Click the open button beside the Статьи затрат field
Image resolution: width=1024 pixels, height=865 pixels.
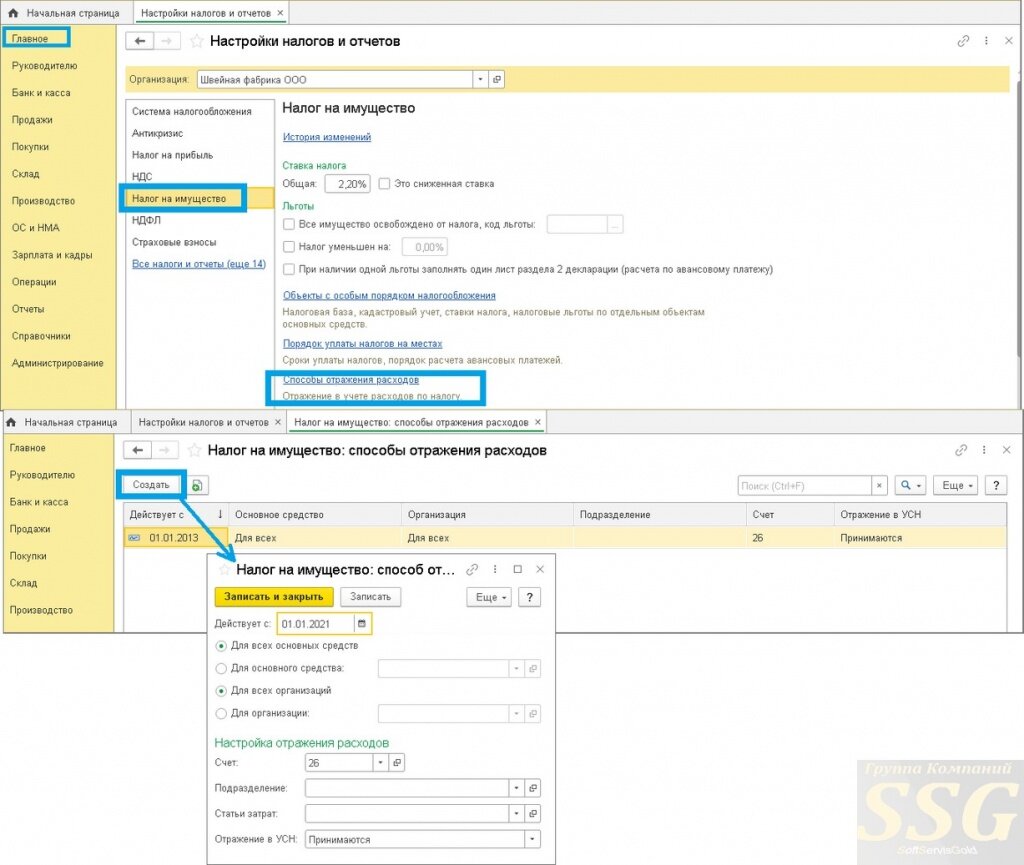pyautogui.click(x=533, y=813)
